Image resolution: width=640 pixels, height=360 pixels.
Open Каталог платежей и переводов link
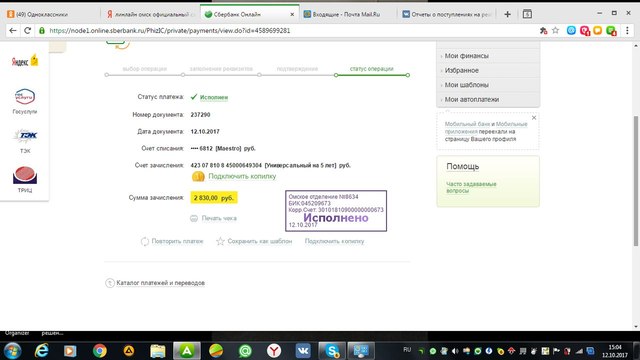[160, 283]
